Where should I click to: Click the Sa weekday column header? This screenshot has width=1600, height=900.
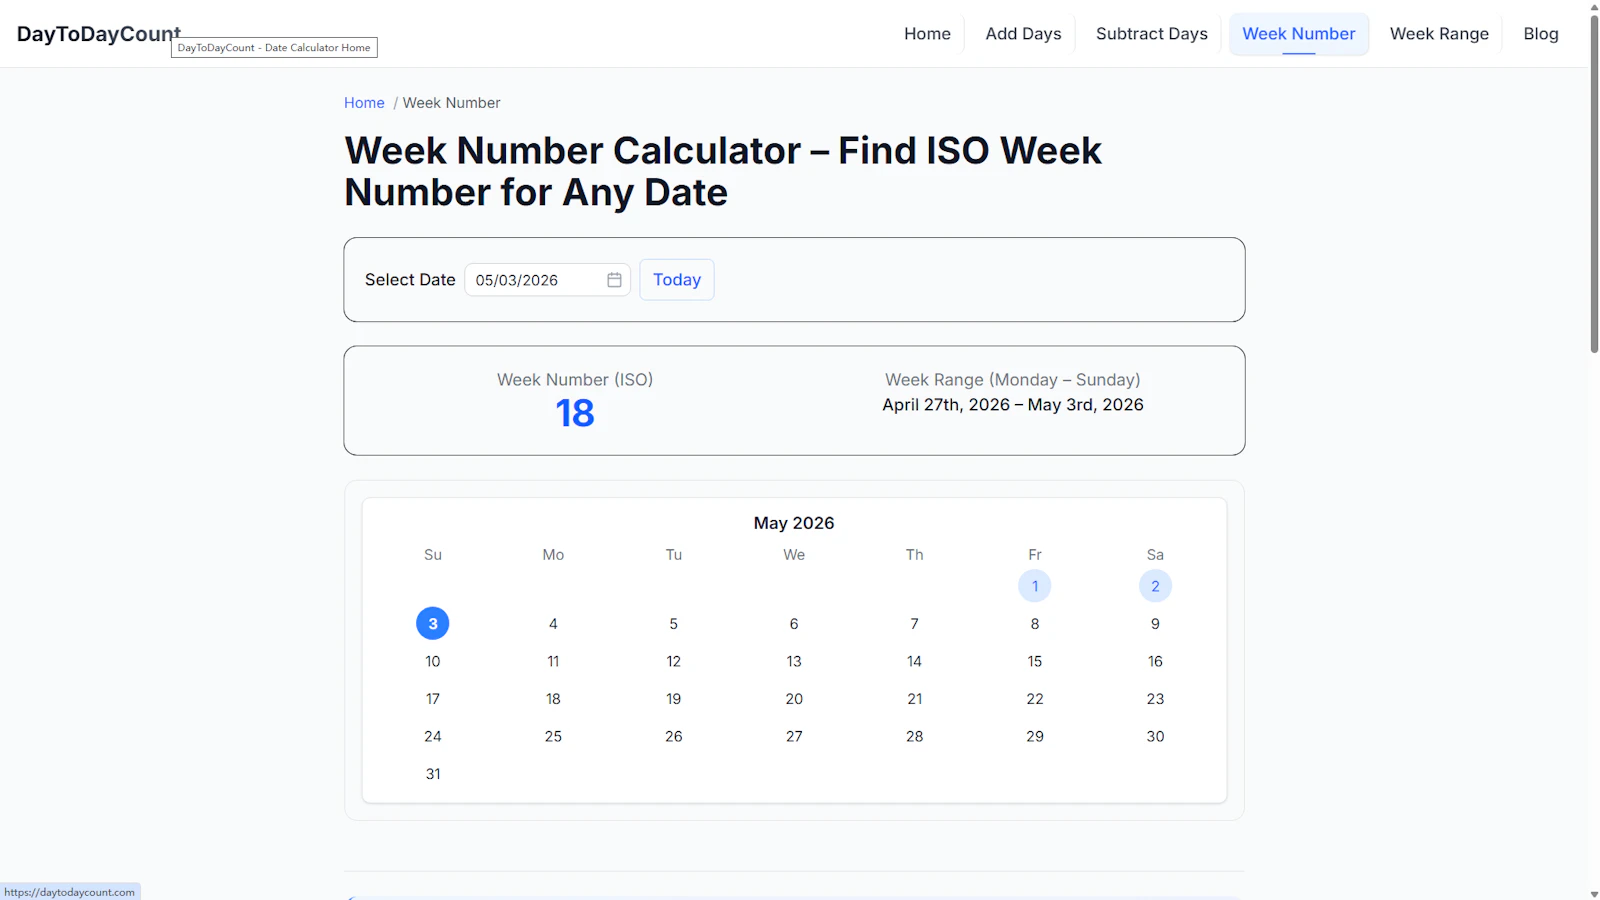tap(1155, 555)
